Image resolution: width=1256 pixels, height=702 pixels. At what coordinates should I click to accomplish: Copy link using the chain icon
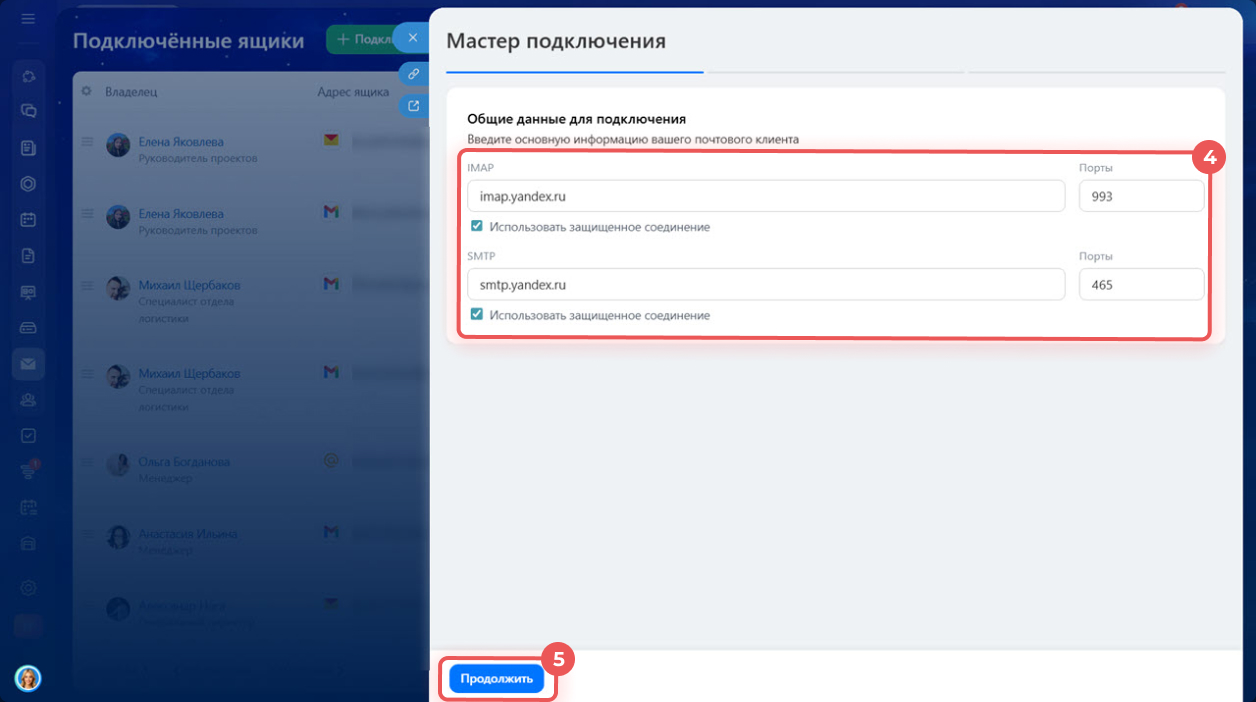pyautogui.click(x=411, y=74)
